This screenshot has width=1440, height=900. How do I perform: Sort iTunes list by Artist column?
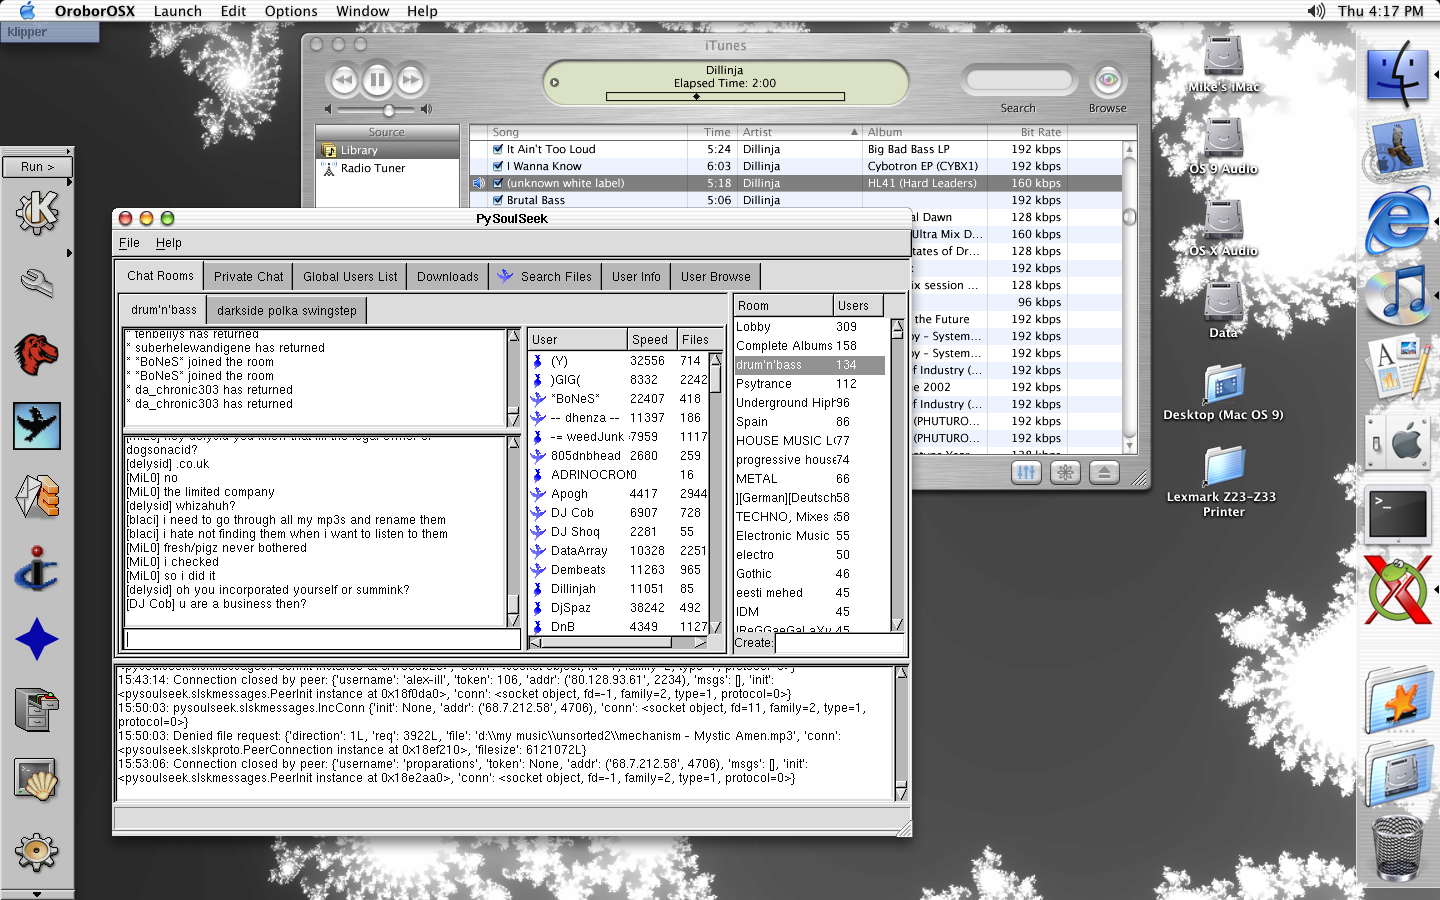pyautogui.click(x=800, y=132)
